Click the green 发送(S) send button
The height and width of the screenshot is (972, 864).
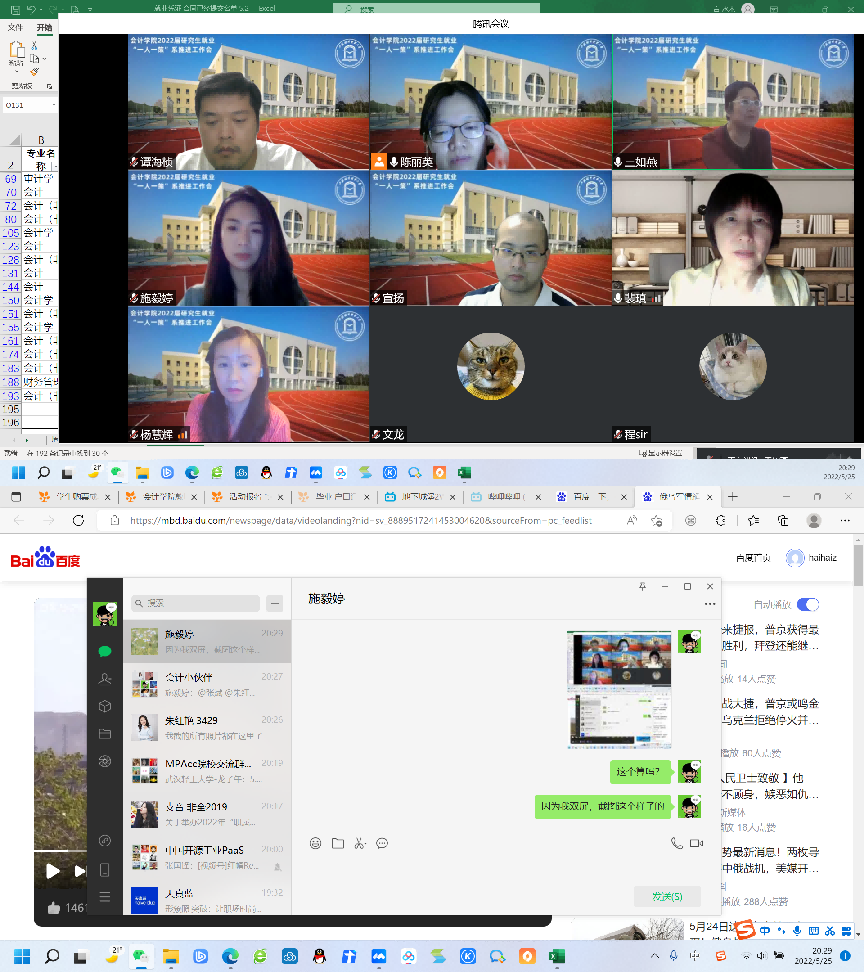tap(667, 896)
